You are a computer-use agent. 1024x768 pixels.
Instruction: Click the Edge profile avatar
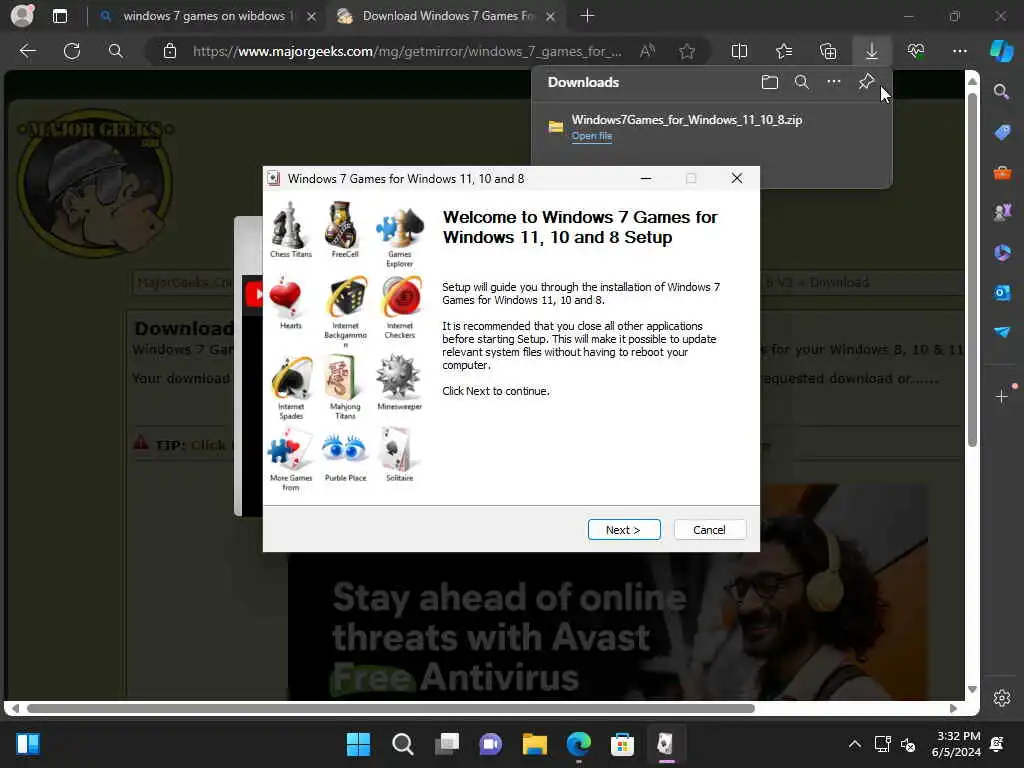click(x=23, y=16)
